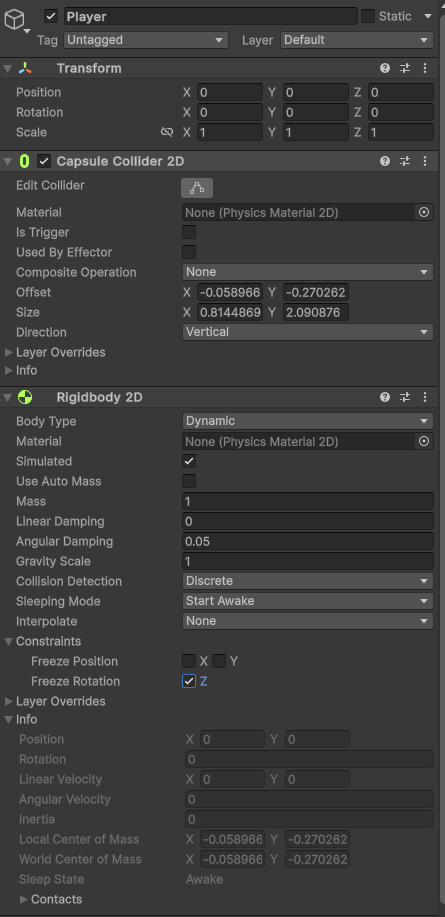Toggle constrained proportions link on Scale
Screen dimensions: 445x917
167,132
